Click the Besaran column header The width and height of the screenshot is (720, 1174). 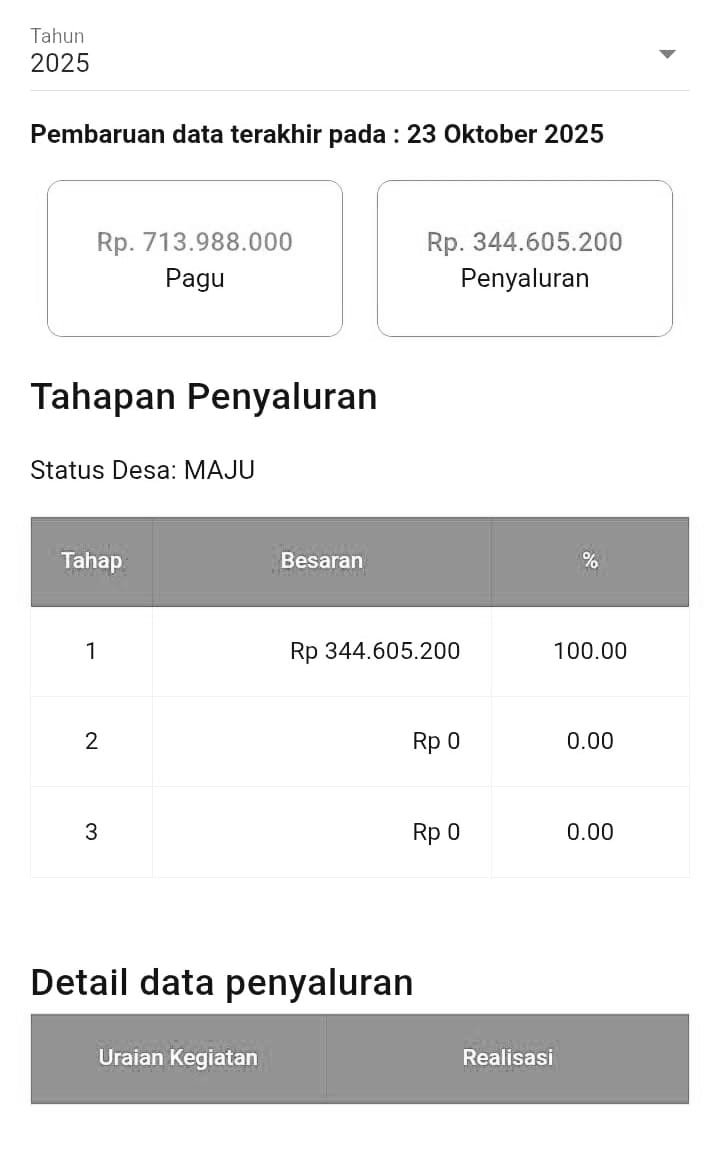coord(322,561)
